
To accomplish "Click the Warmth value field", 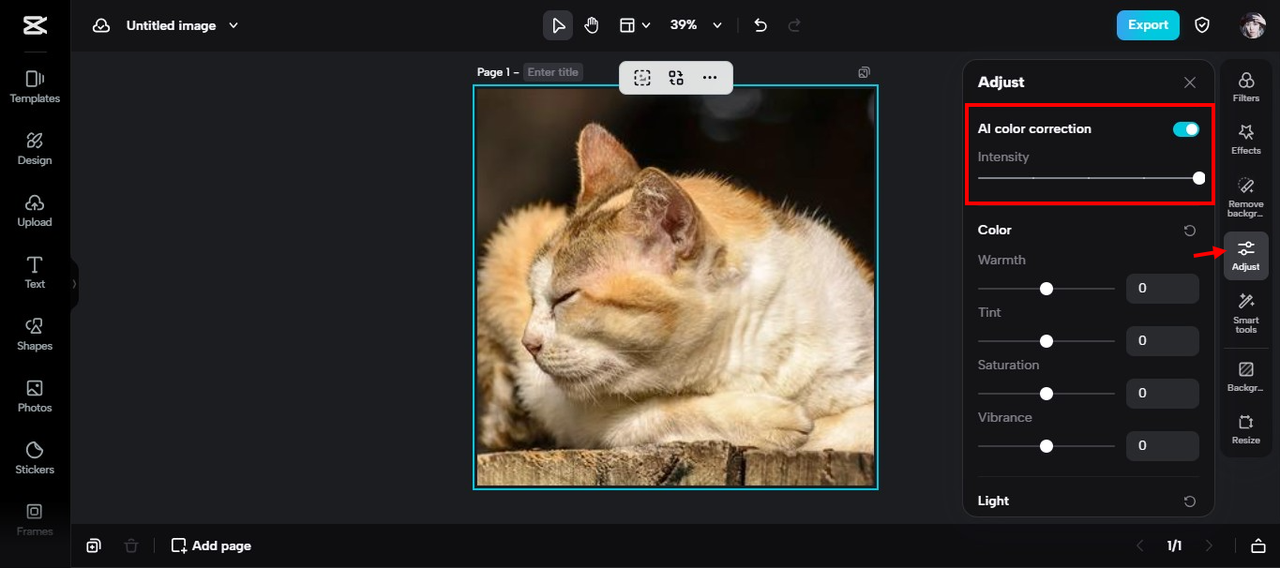I will pyautogui.click(x=1162, y=288).
